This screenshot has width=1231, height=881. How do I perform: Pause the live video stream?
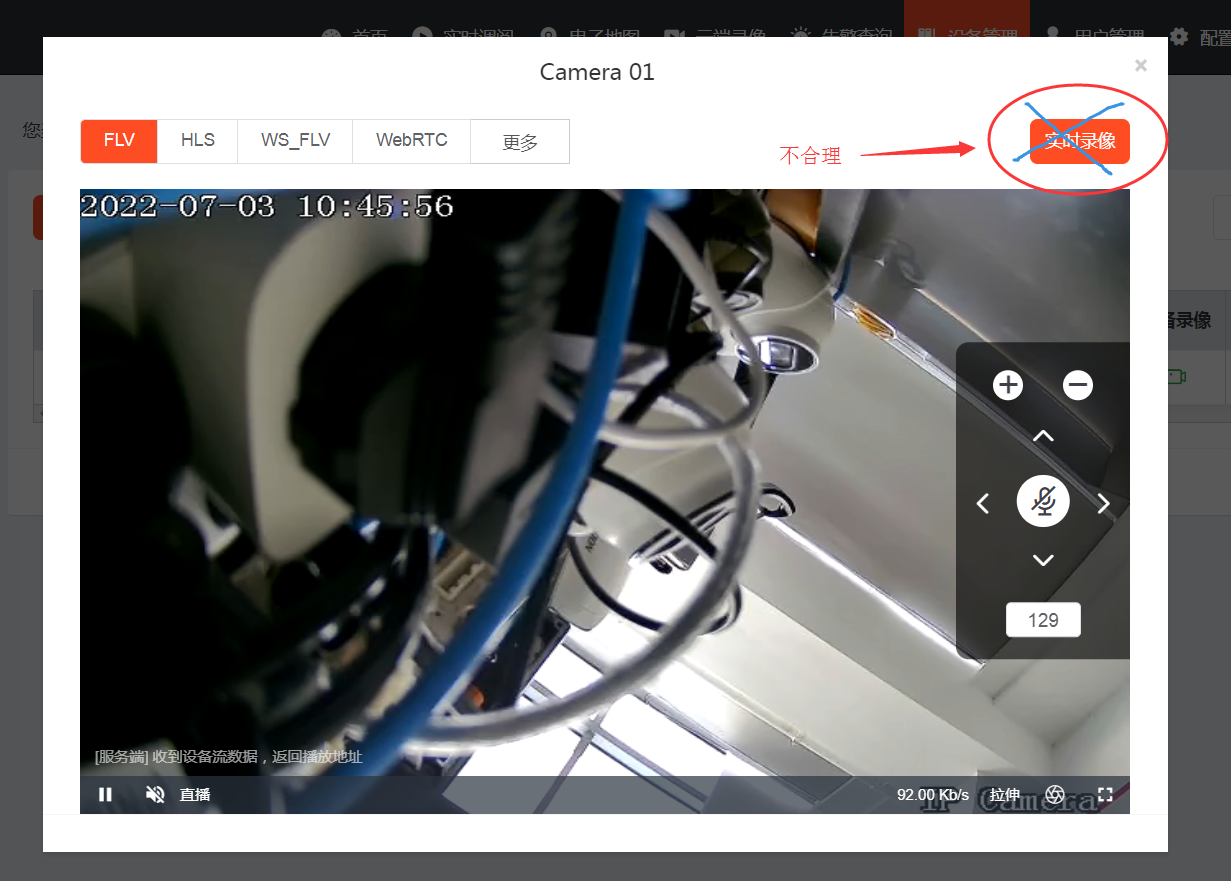(x=105, y=794)
